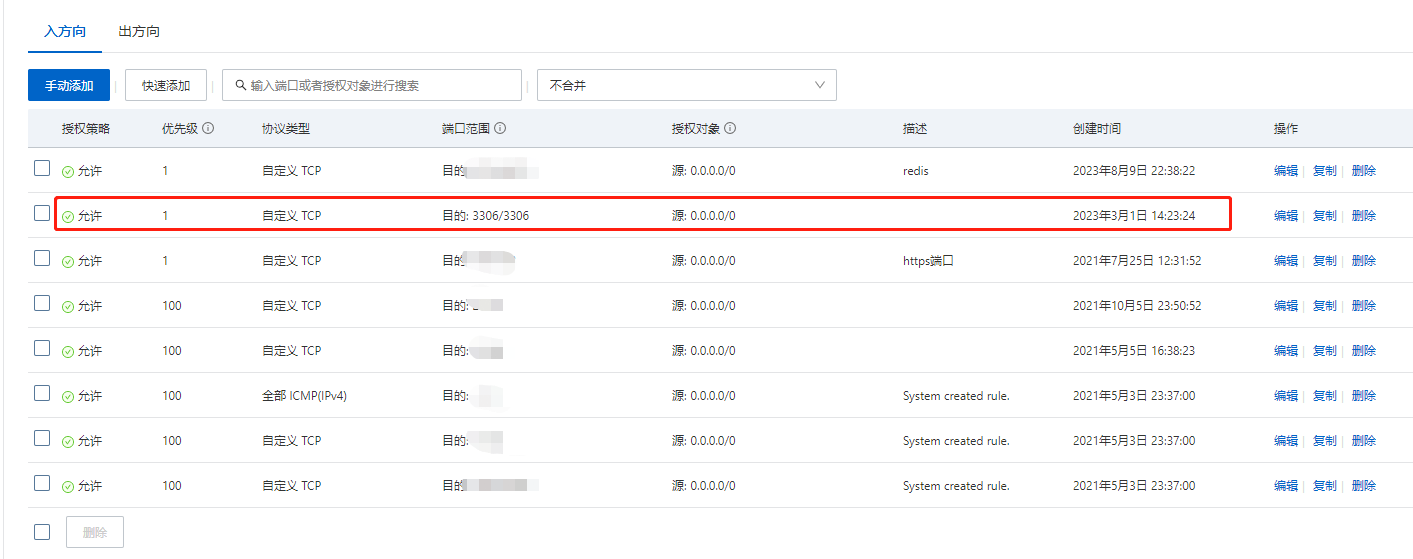Click 复制 for the 3306/3306 rule
Image resolution: width=1413 pixels, height=559 pixels.
point(1324,216)
